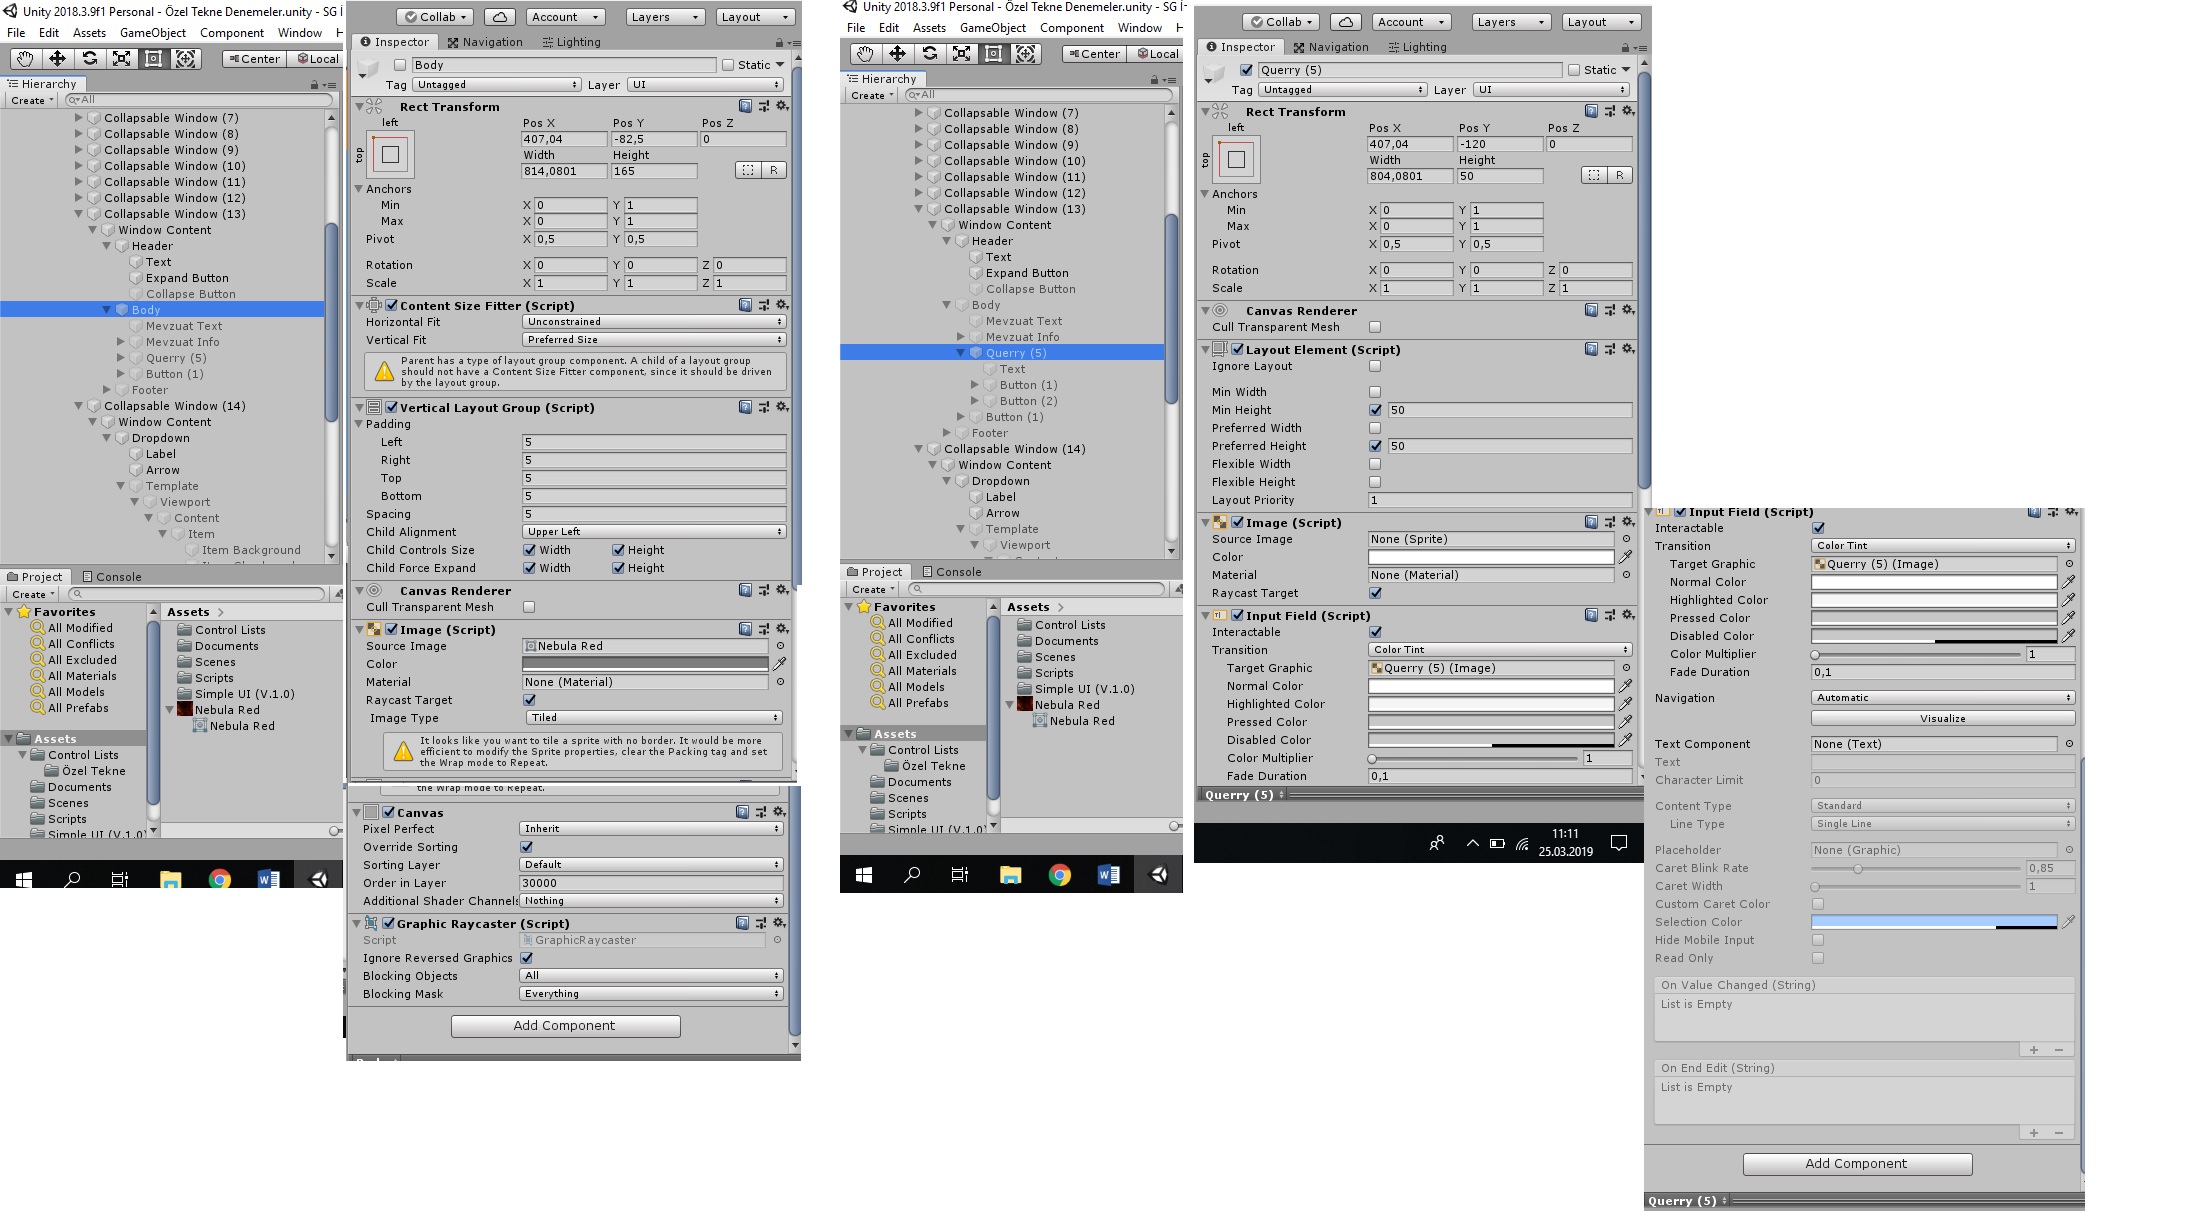
Task: Open gear menu of Layout Element component
Action: coord(1628,349)
